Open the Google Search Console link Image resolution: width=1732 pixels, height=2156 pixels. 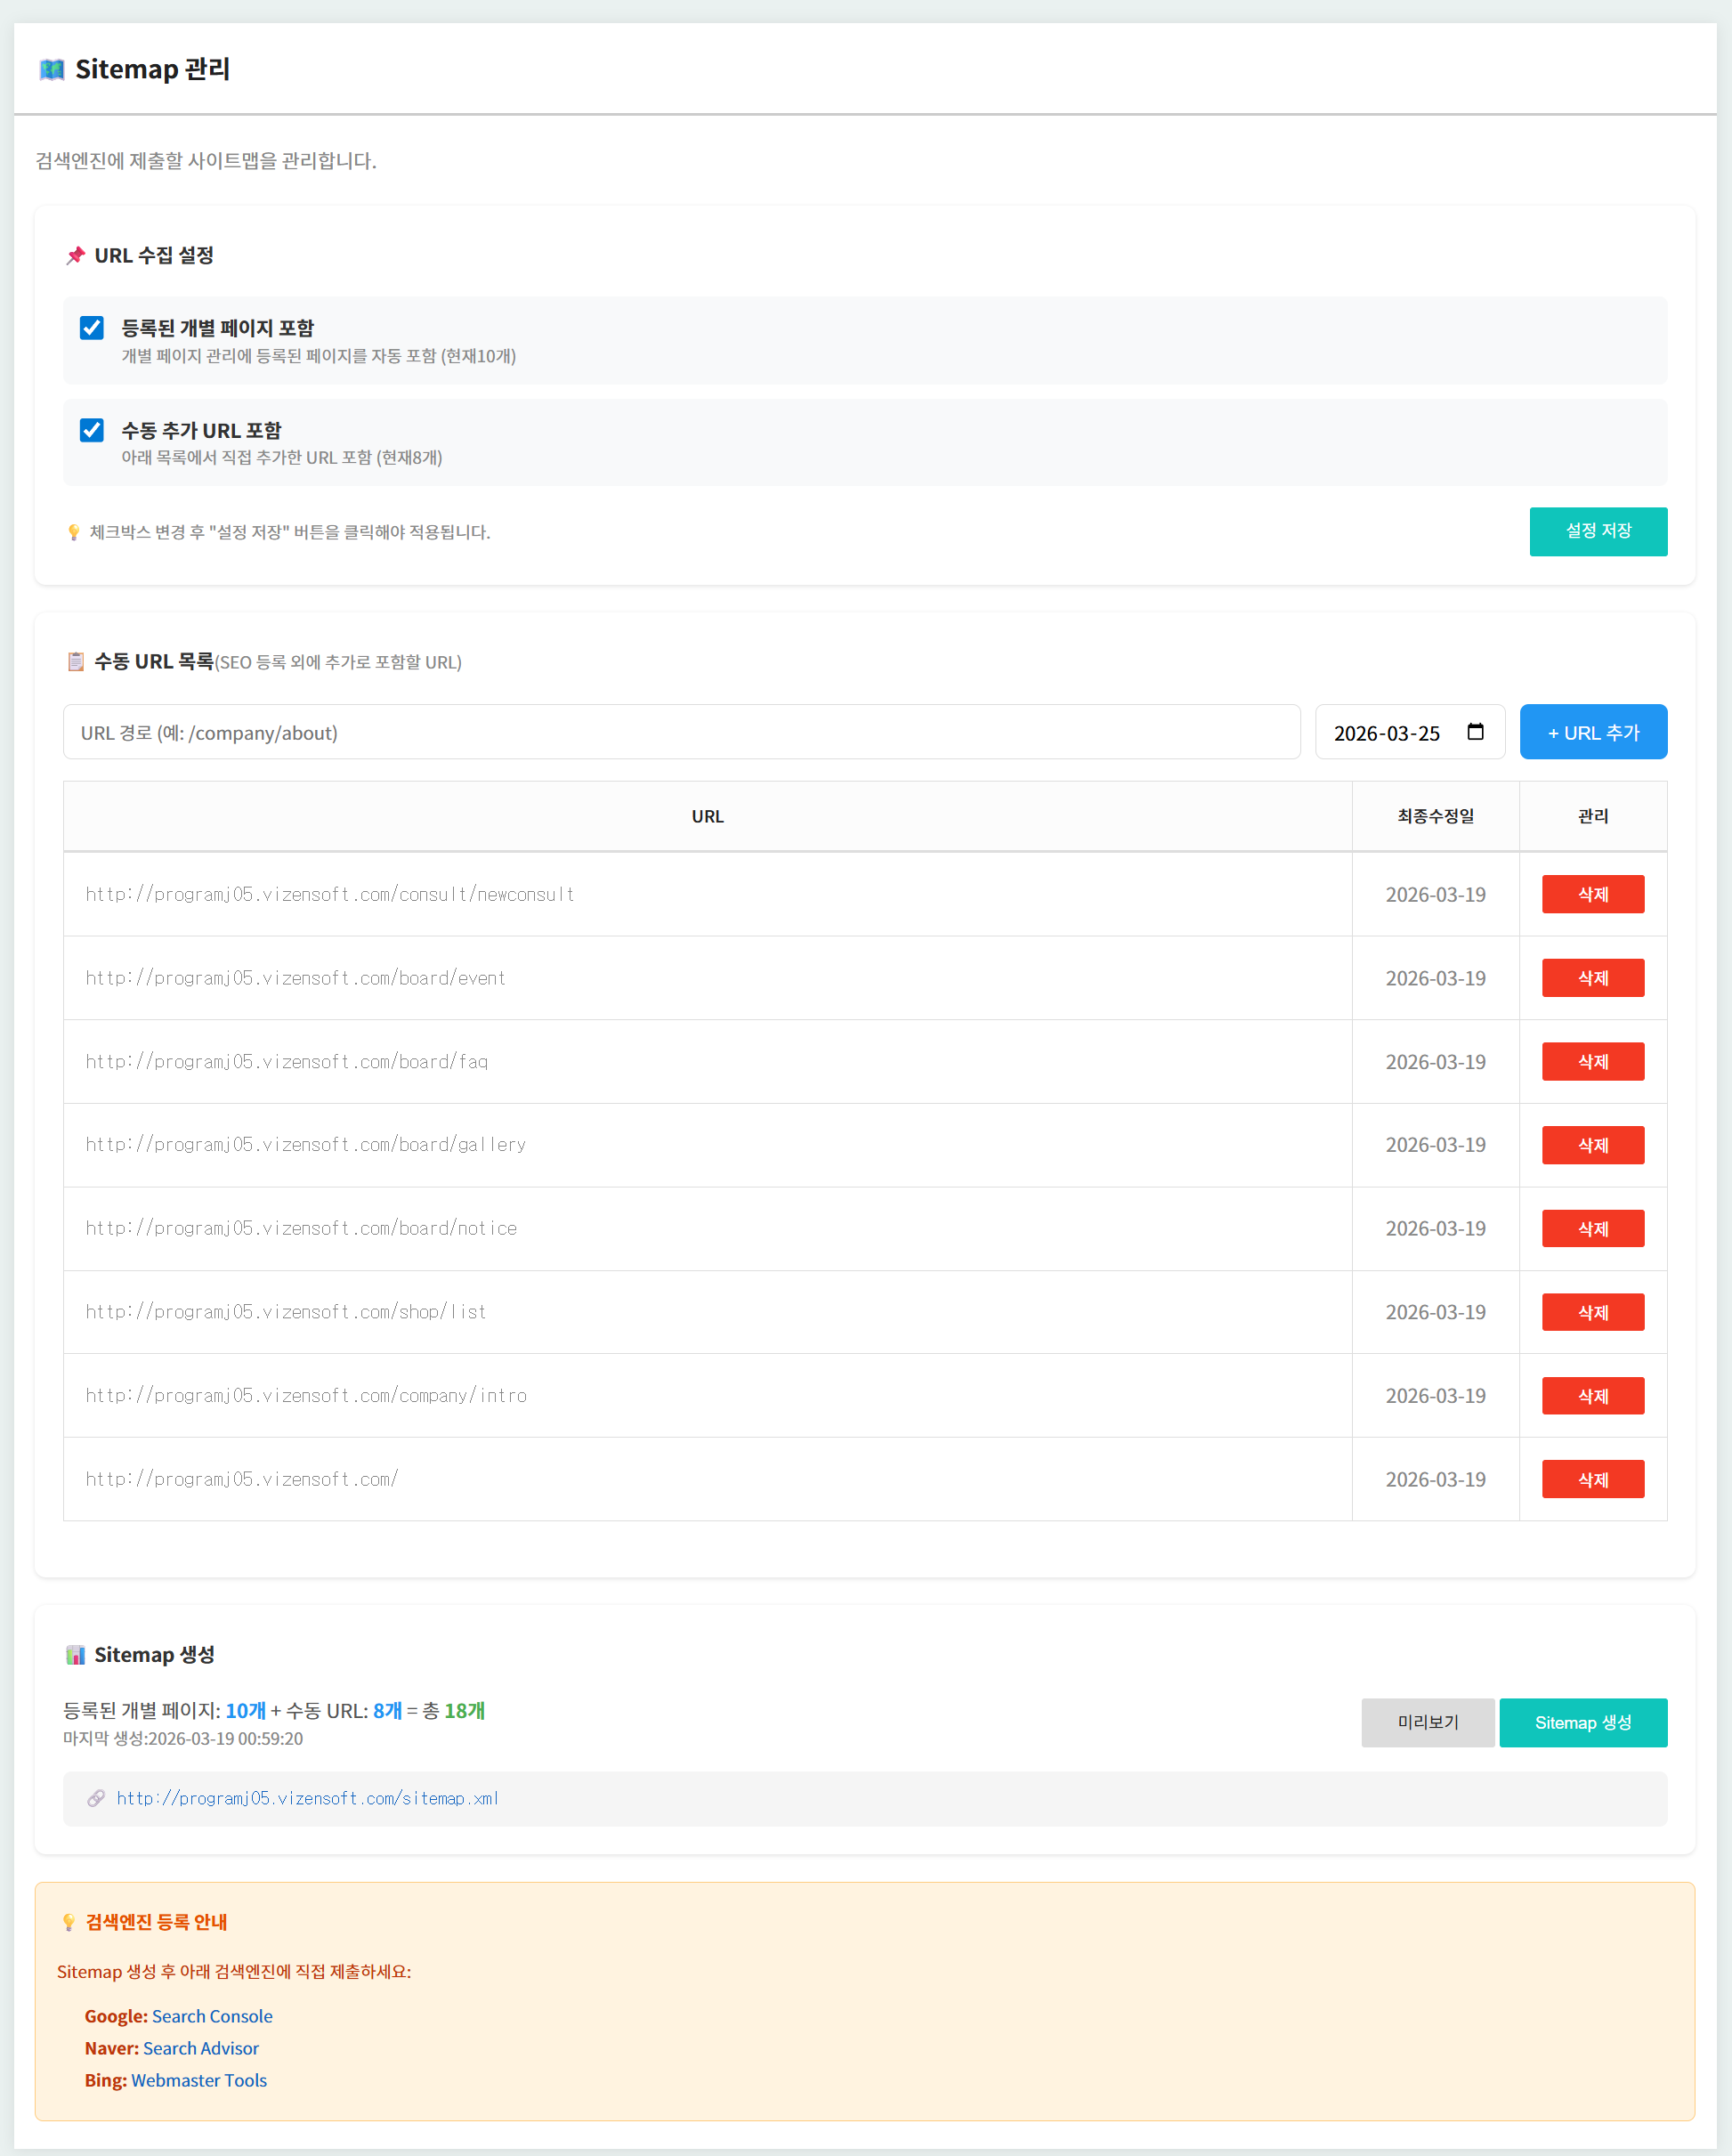(x=212, y=2016)
